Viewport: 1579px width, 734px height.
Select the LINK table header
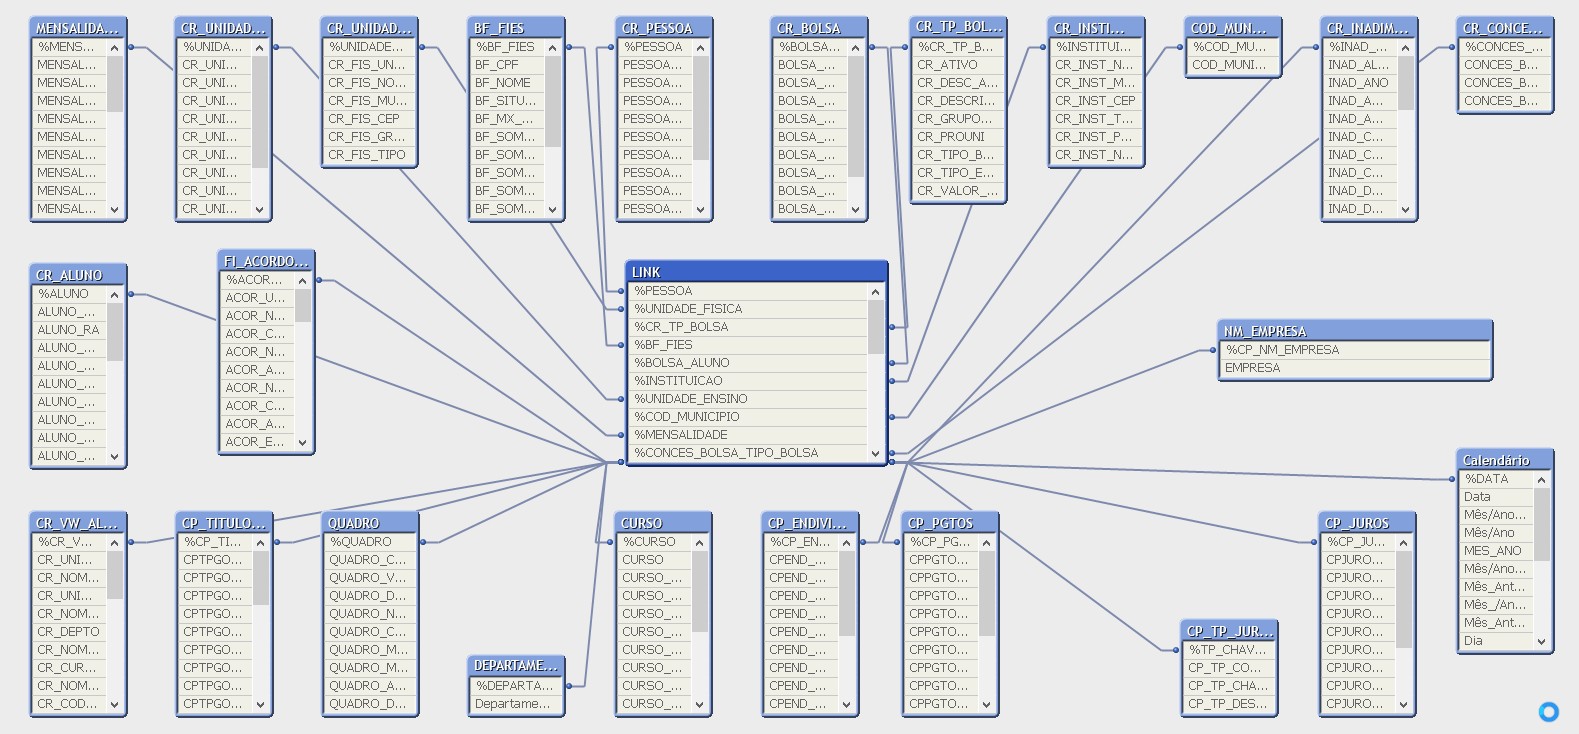coord(756,272)
